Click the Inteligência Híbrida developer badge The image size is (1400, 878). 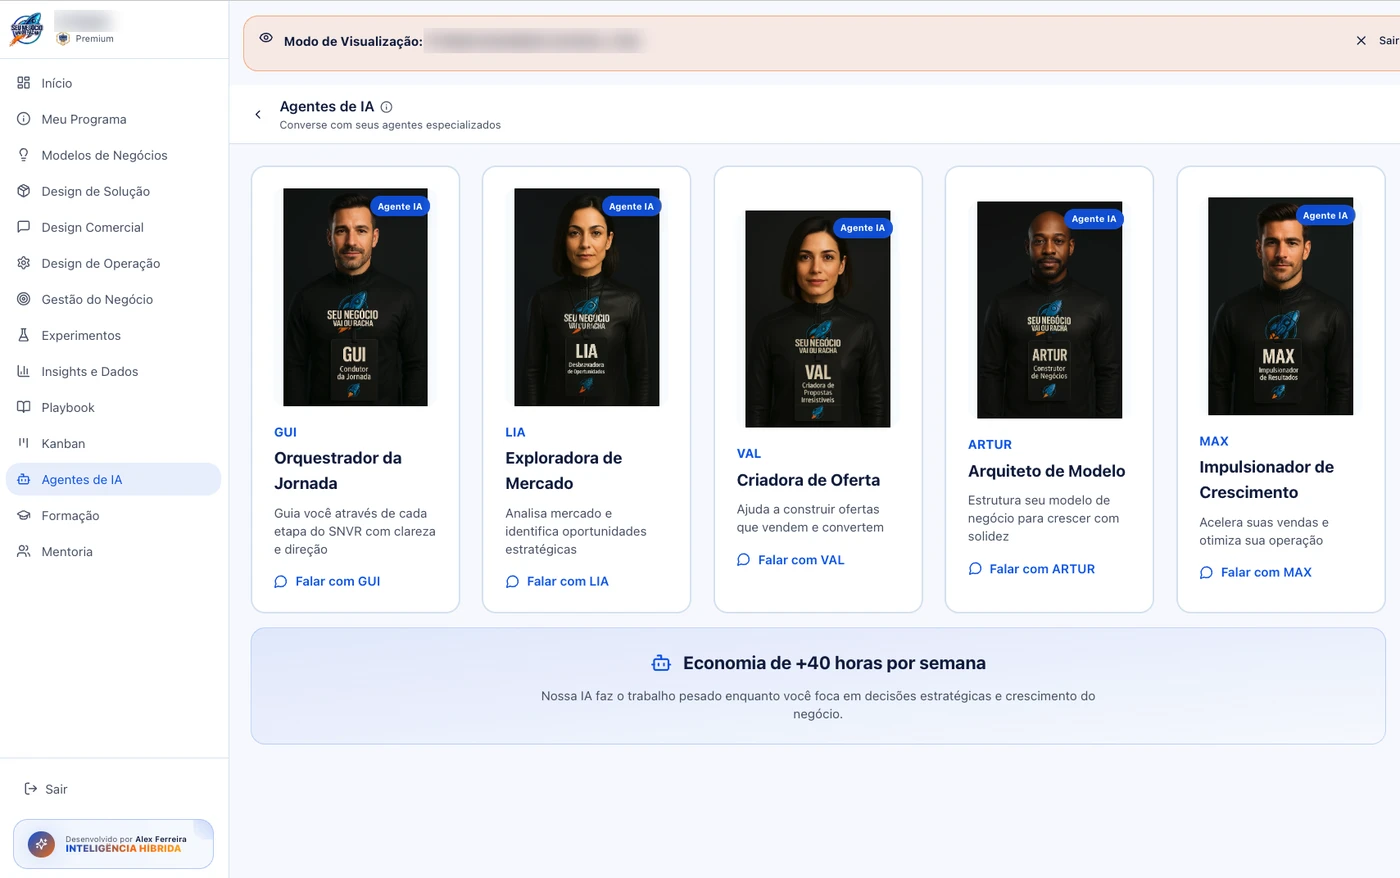[x=113, y=844]
